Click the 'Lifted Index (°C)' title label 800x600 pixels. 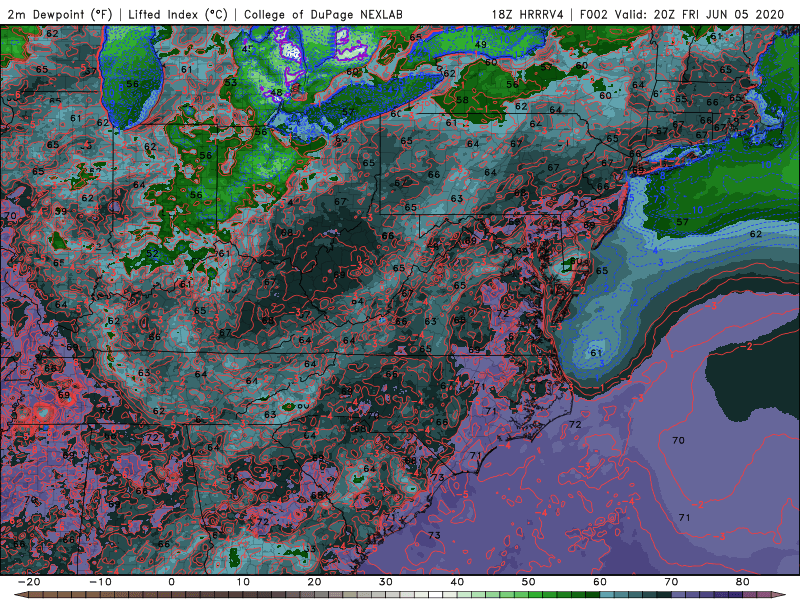(178, 15)
